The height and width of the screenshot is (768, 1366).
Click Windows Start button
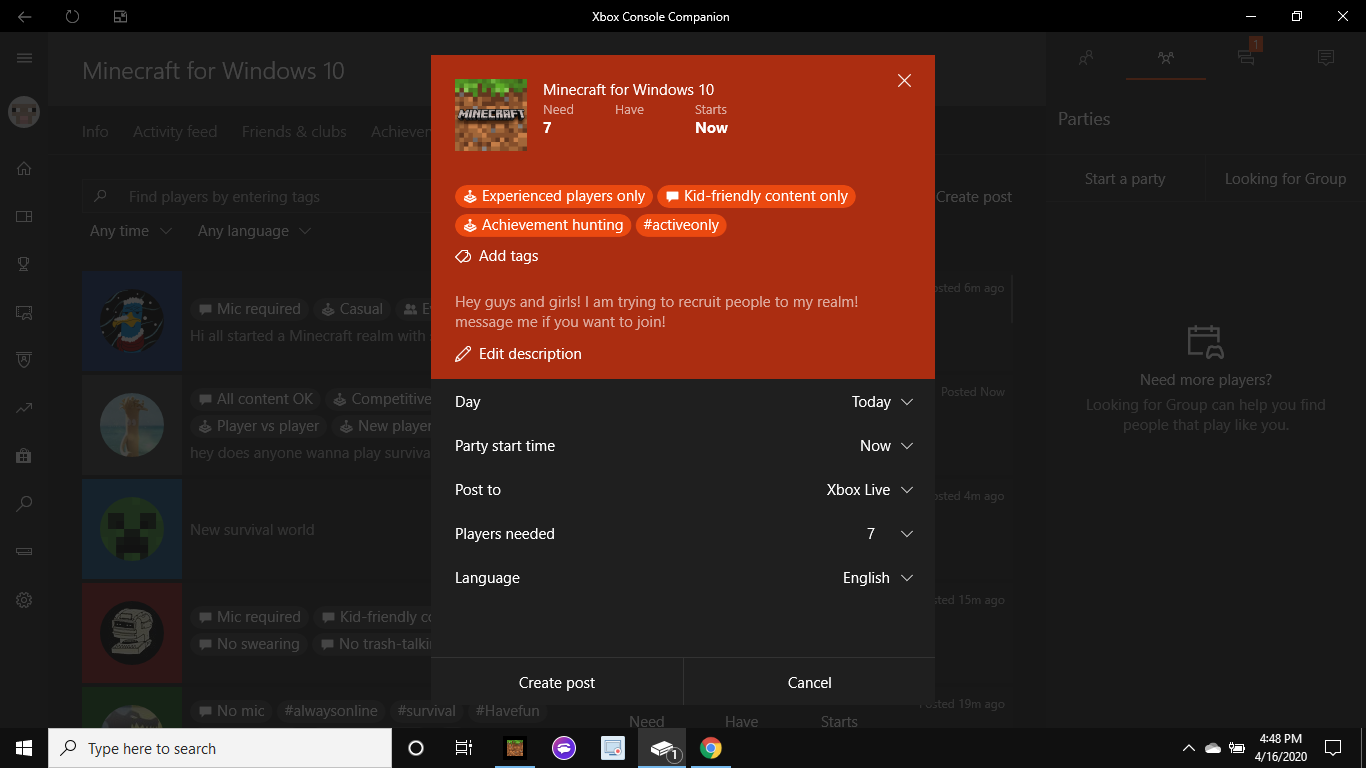[24, 748]
